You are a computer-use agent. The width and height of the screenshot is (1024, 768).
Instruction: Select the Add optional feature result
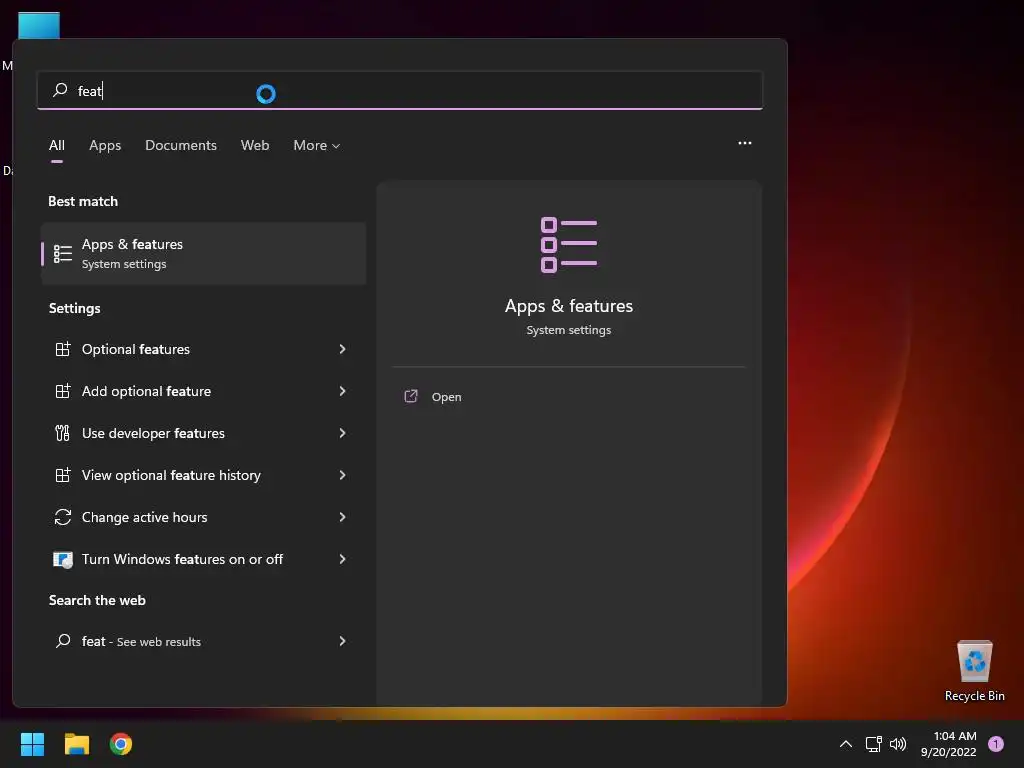pyautogui.click(x=204, y=391)
